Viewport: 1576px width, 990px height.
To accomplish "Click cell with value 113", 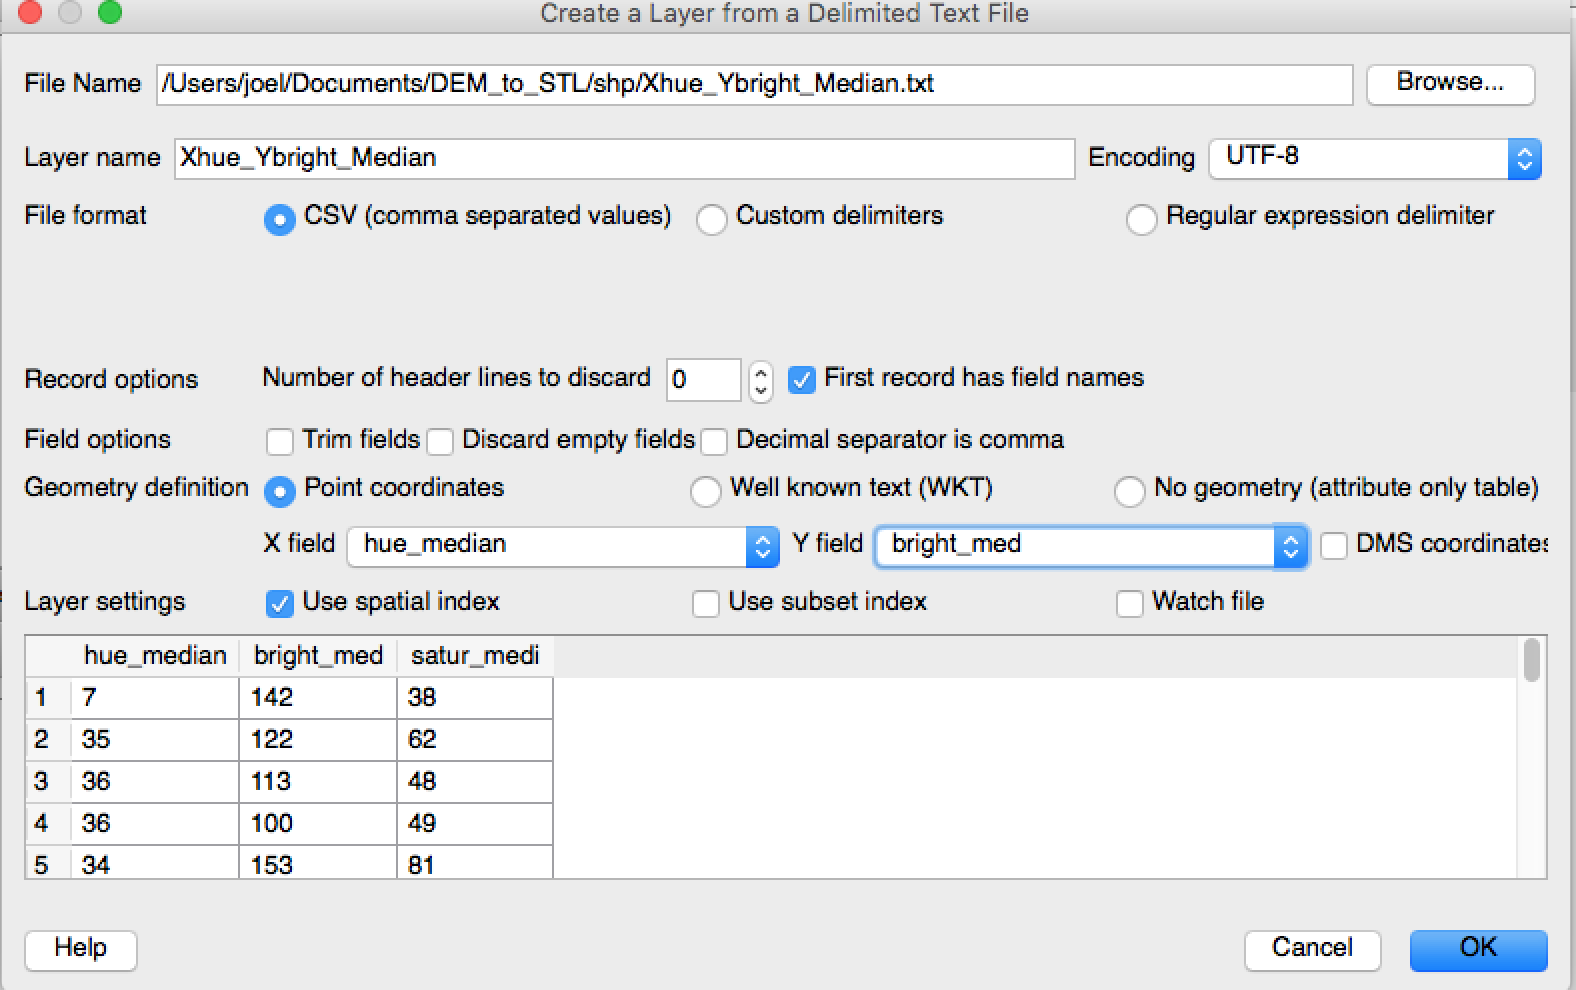I will pos(318,782).
